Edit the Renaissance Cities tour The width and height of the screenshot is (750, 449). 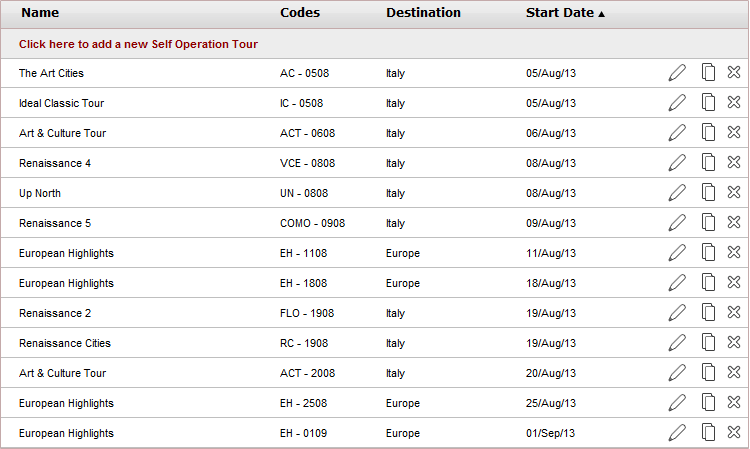coord(677,343)
